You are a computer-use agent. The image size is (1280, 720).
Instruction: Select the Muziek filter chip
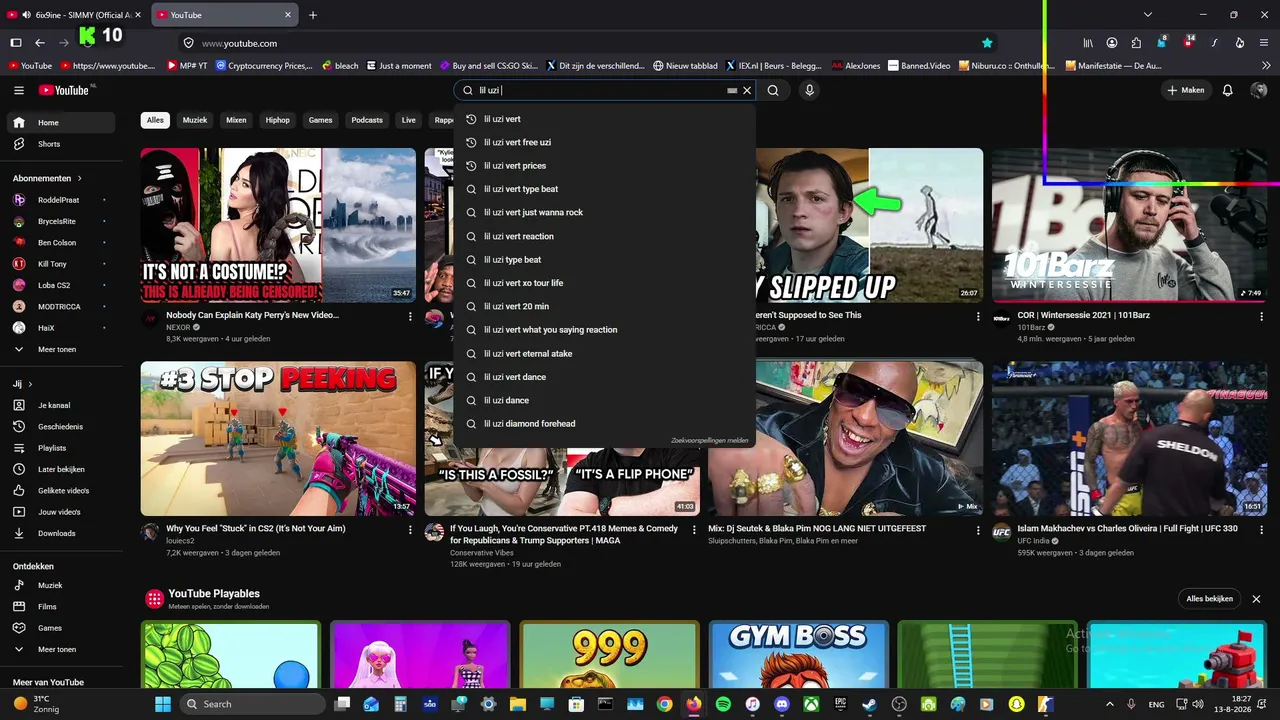[x=195, y=120]
